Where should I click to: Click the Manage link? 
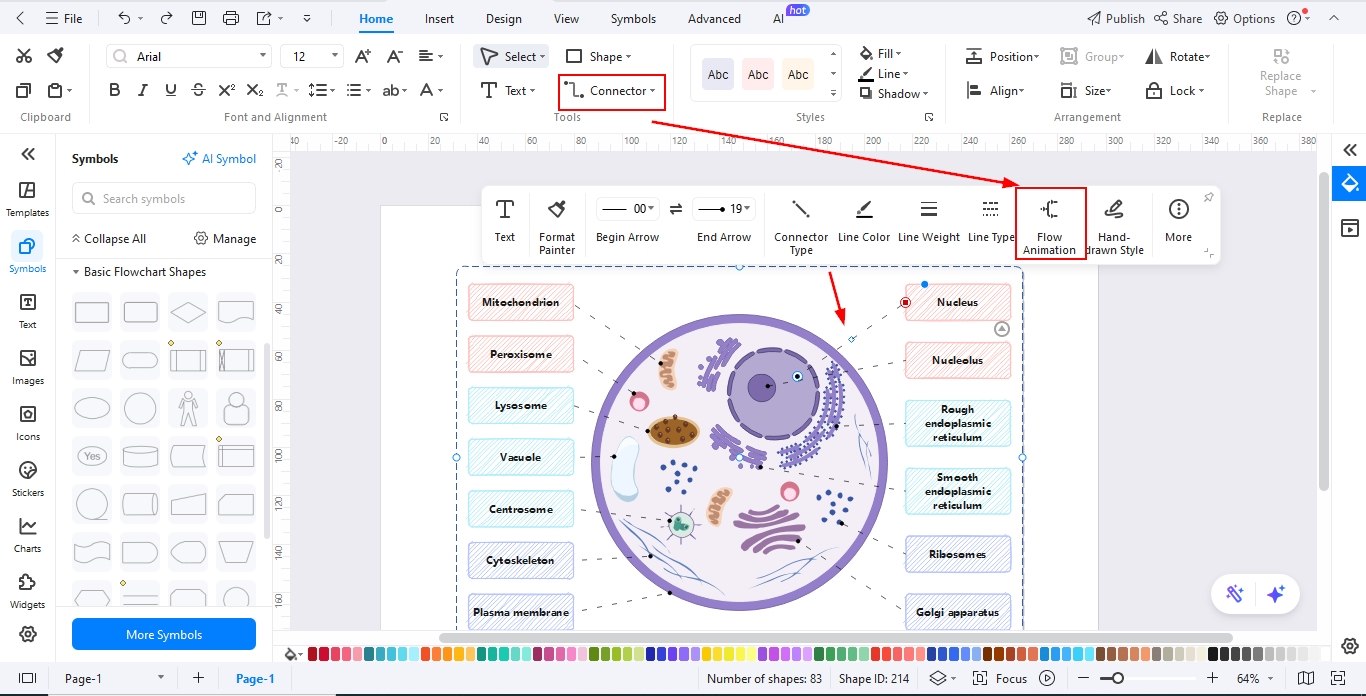[225, 238]
